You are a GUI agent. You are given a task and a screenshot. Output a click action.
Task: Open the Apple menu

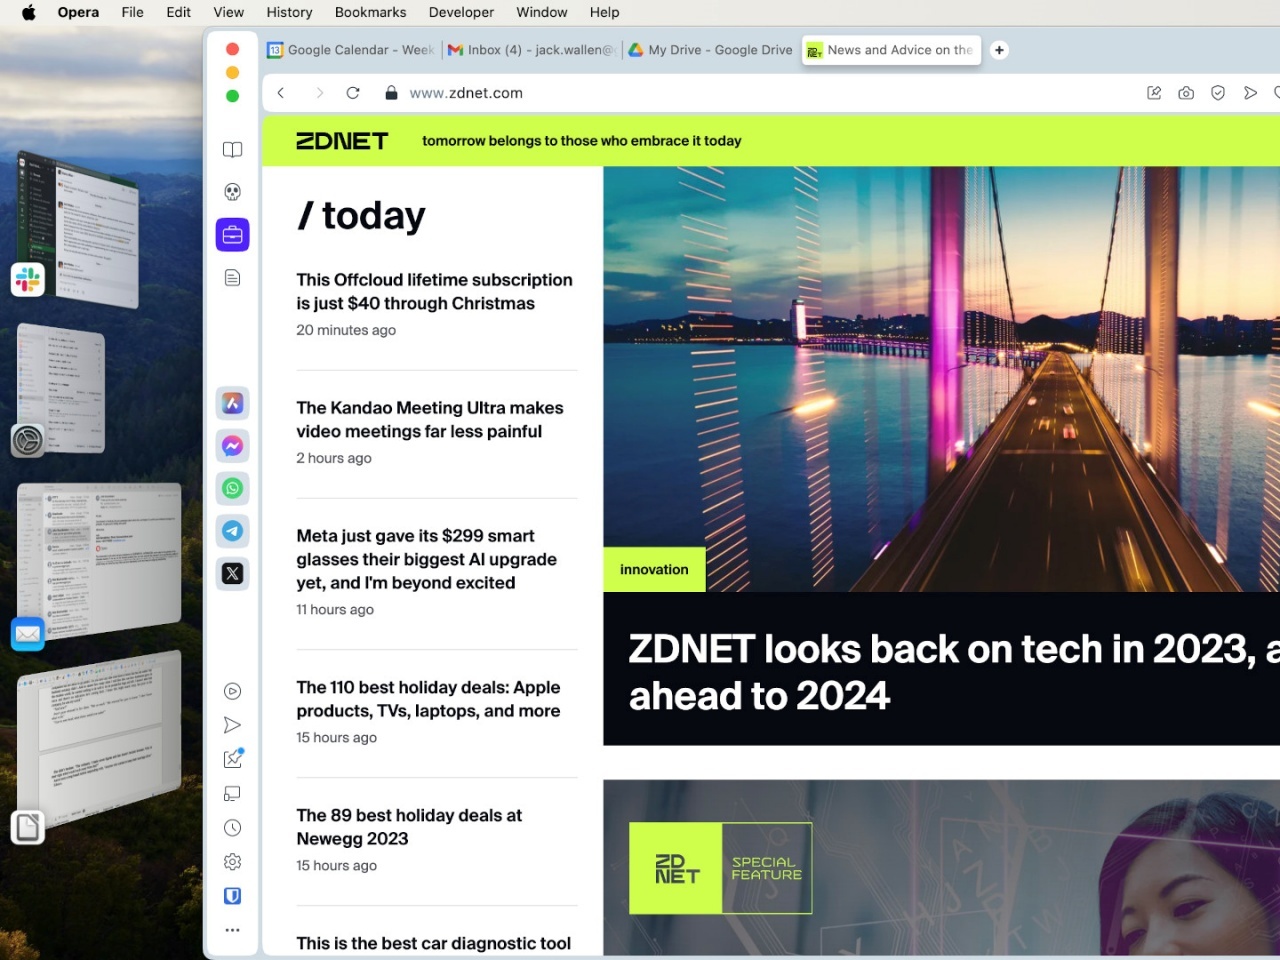(29, 12)
